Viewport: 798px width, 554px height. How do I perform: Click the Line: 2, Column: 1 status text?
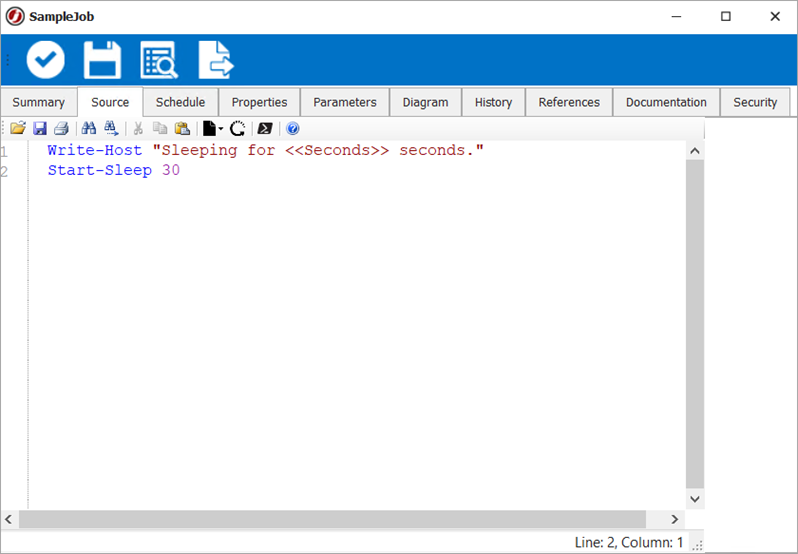(x=629, y=542)
